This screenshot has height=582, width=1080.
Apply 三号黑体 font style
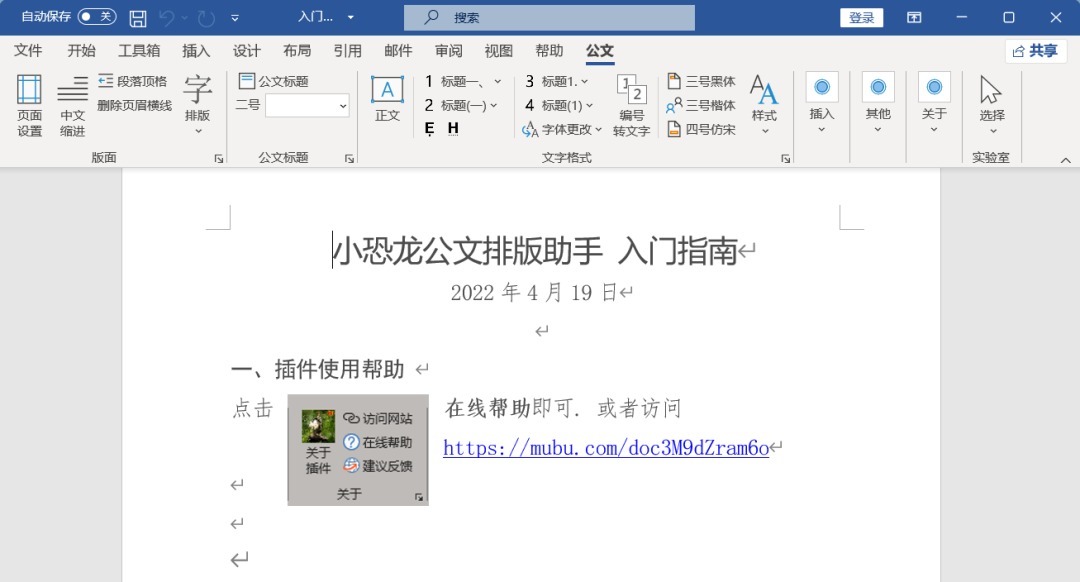[701, 81]
